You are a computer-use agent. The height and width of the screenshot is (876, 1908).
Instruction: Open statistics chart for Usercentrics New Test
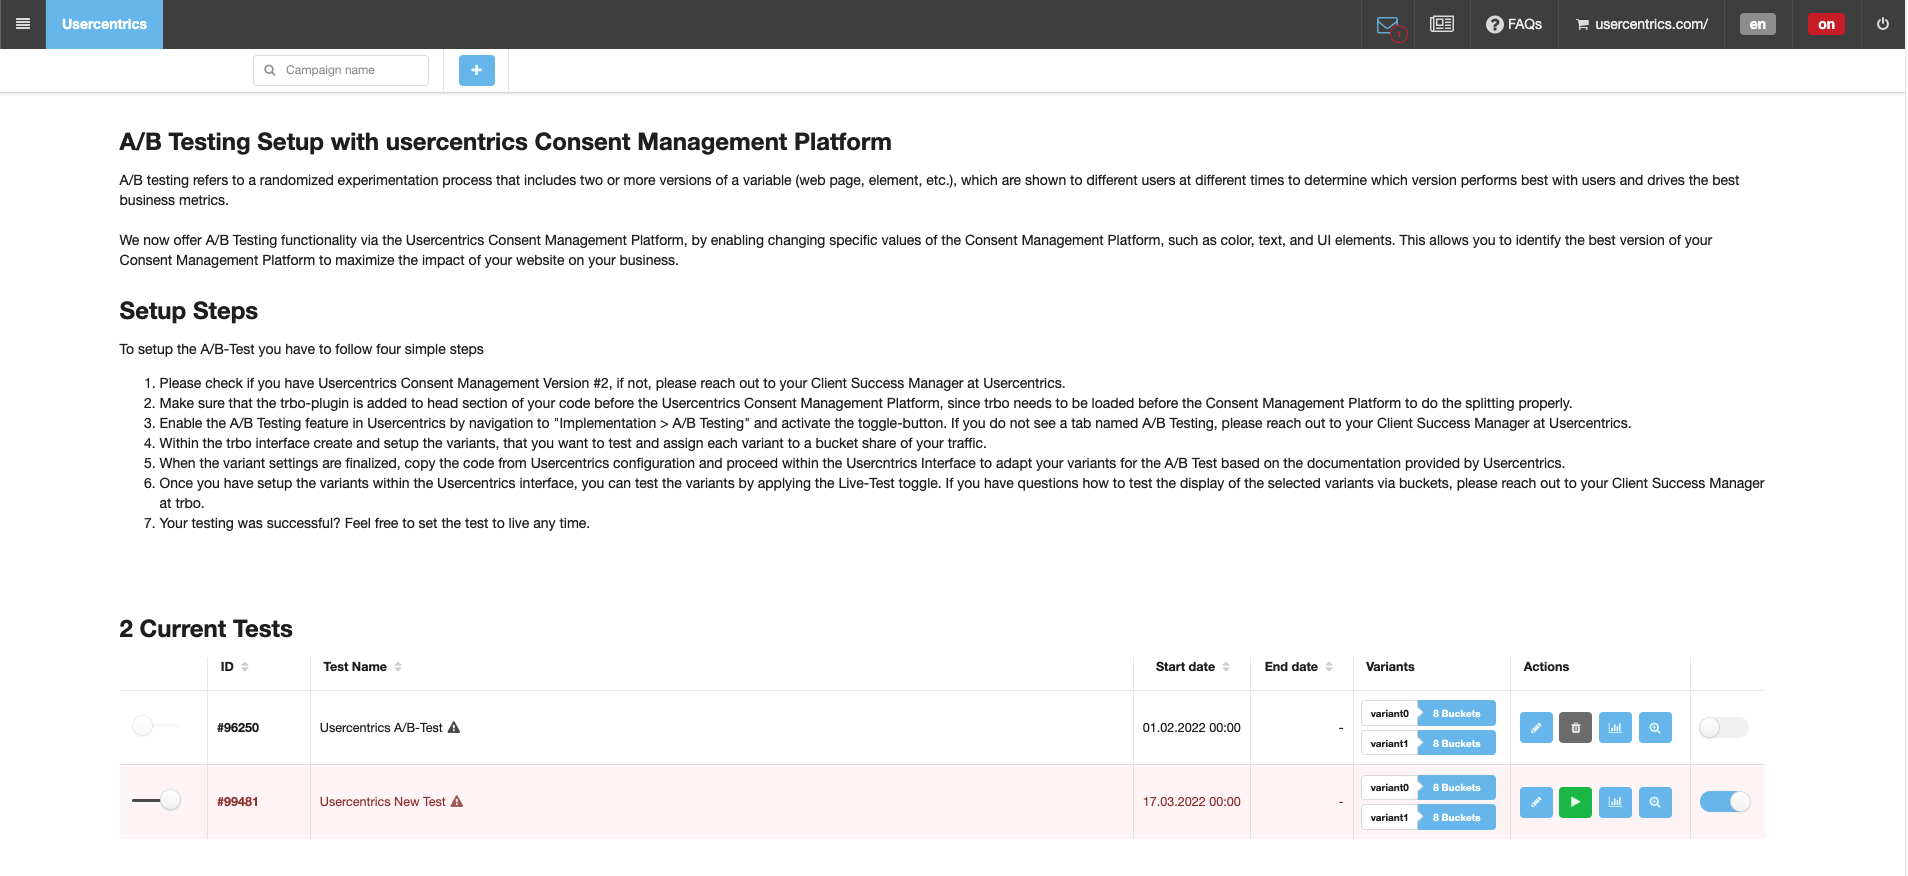[x=1615, y=801]
